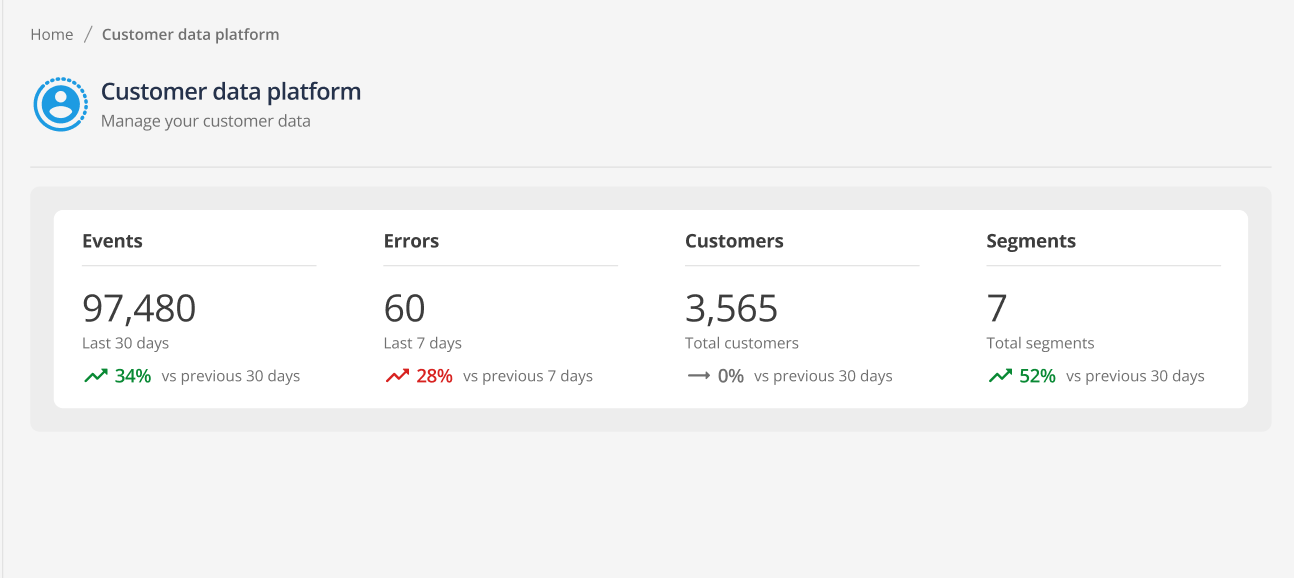Click the 3,565 customers count

pos(731,308)
